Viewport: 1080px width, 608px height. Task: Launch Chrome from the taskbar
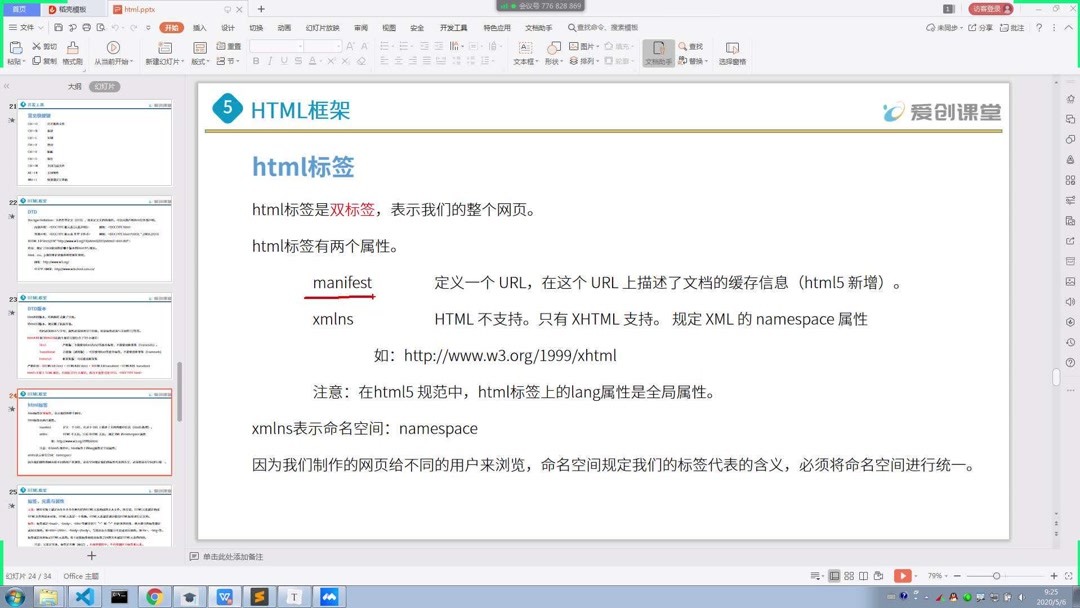coord(154,596)
